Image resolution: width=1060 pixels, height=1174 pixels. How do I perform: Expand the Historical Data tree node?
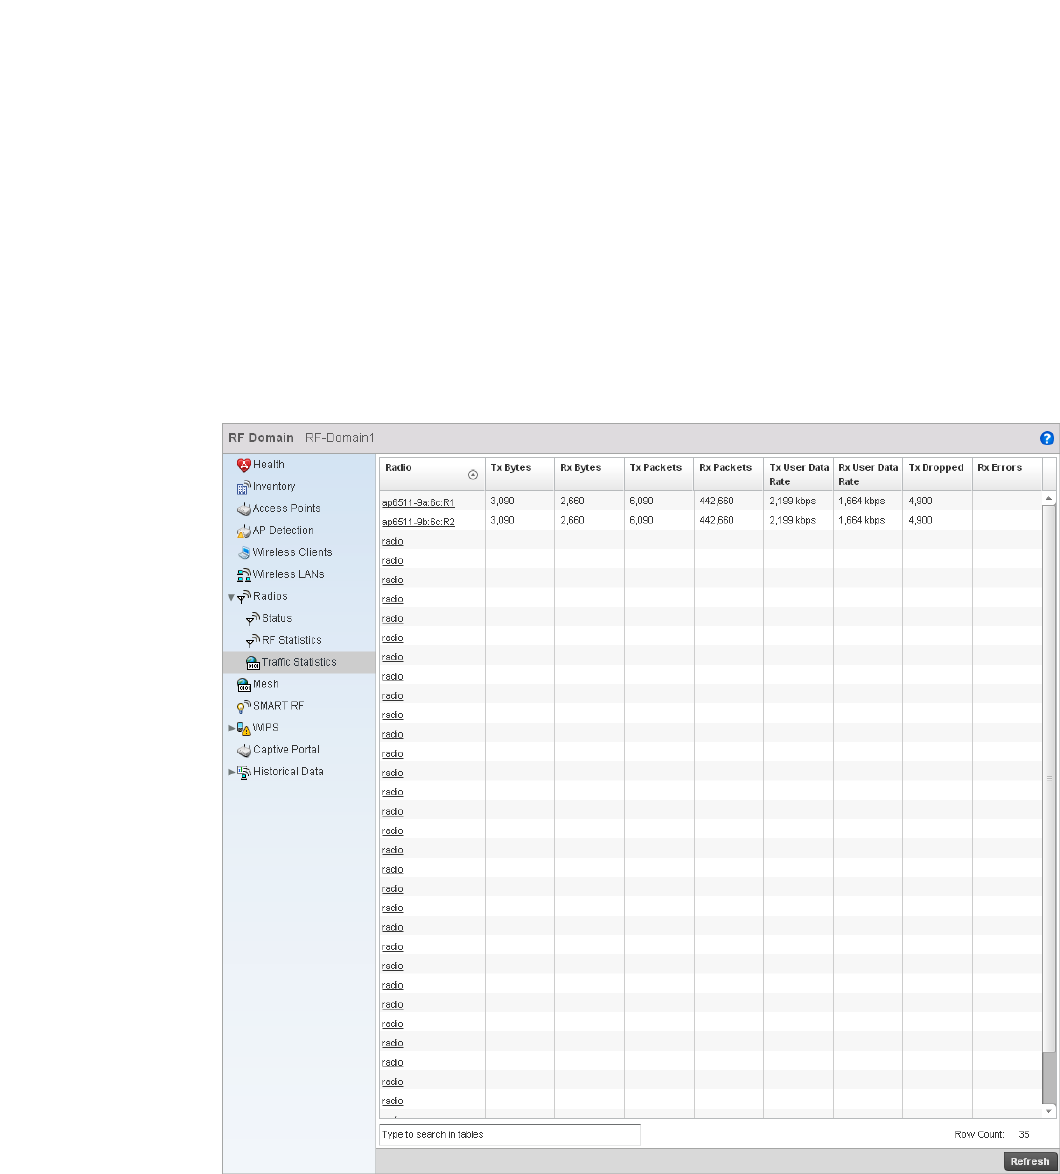point(231,772)
